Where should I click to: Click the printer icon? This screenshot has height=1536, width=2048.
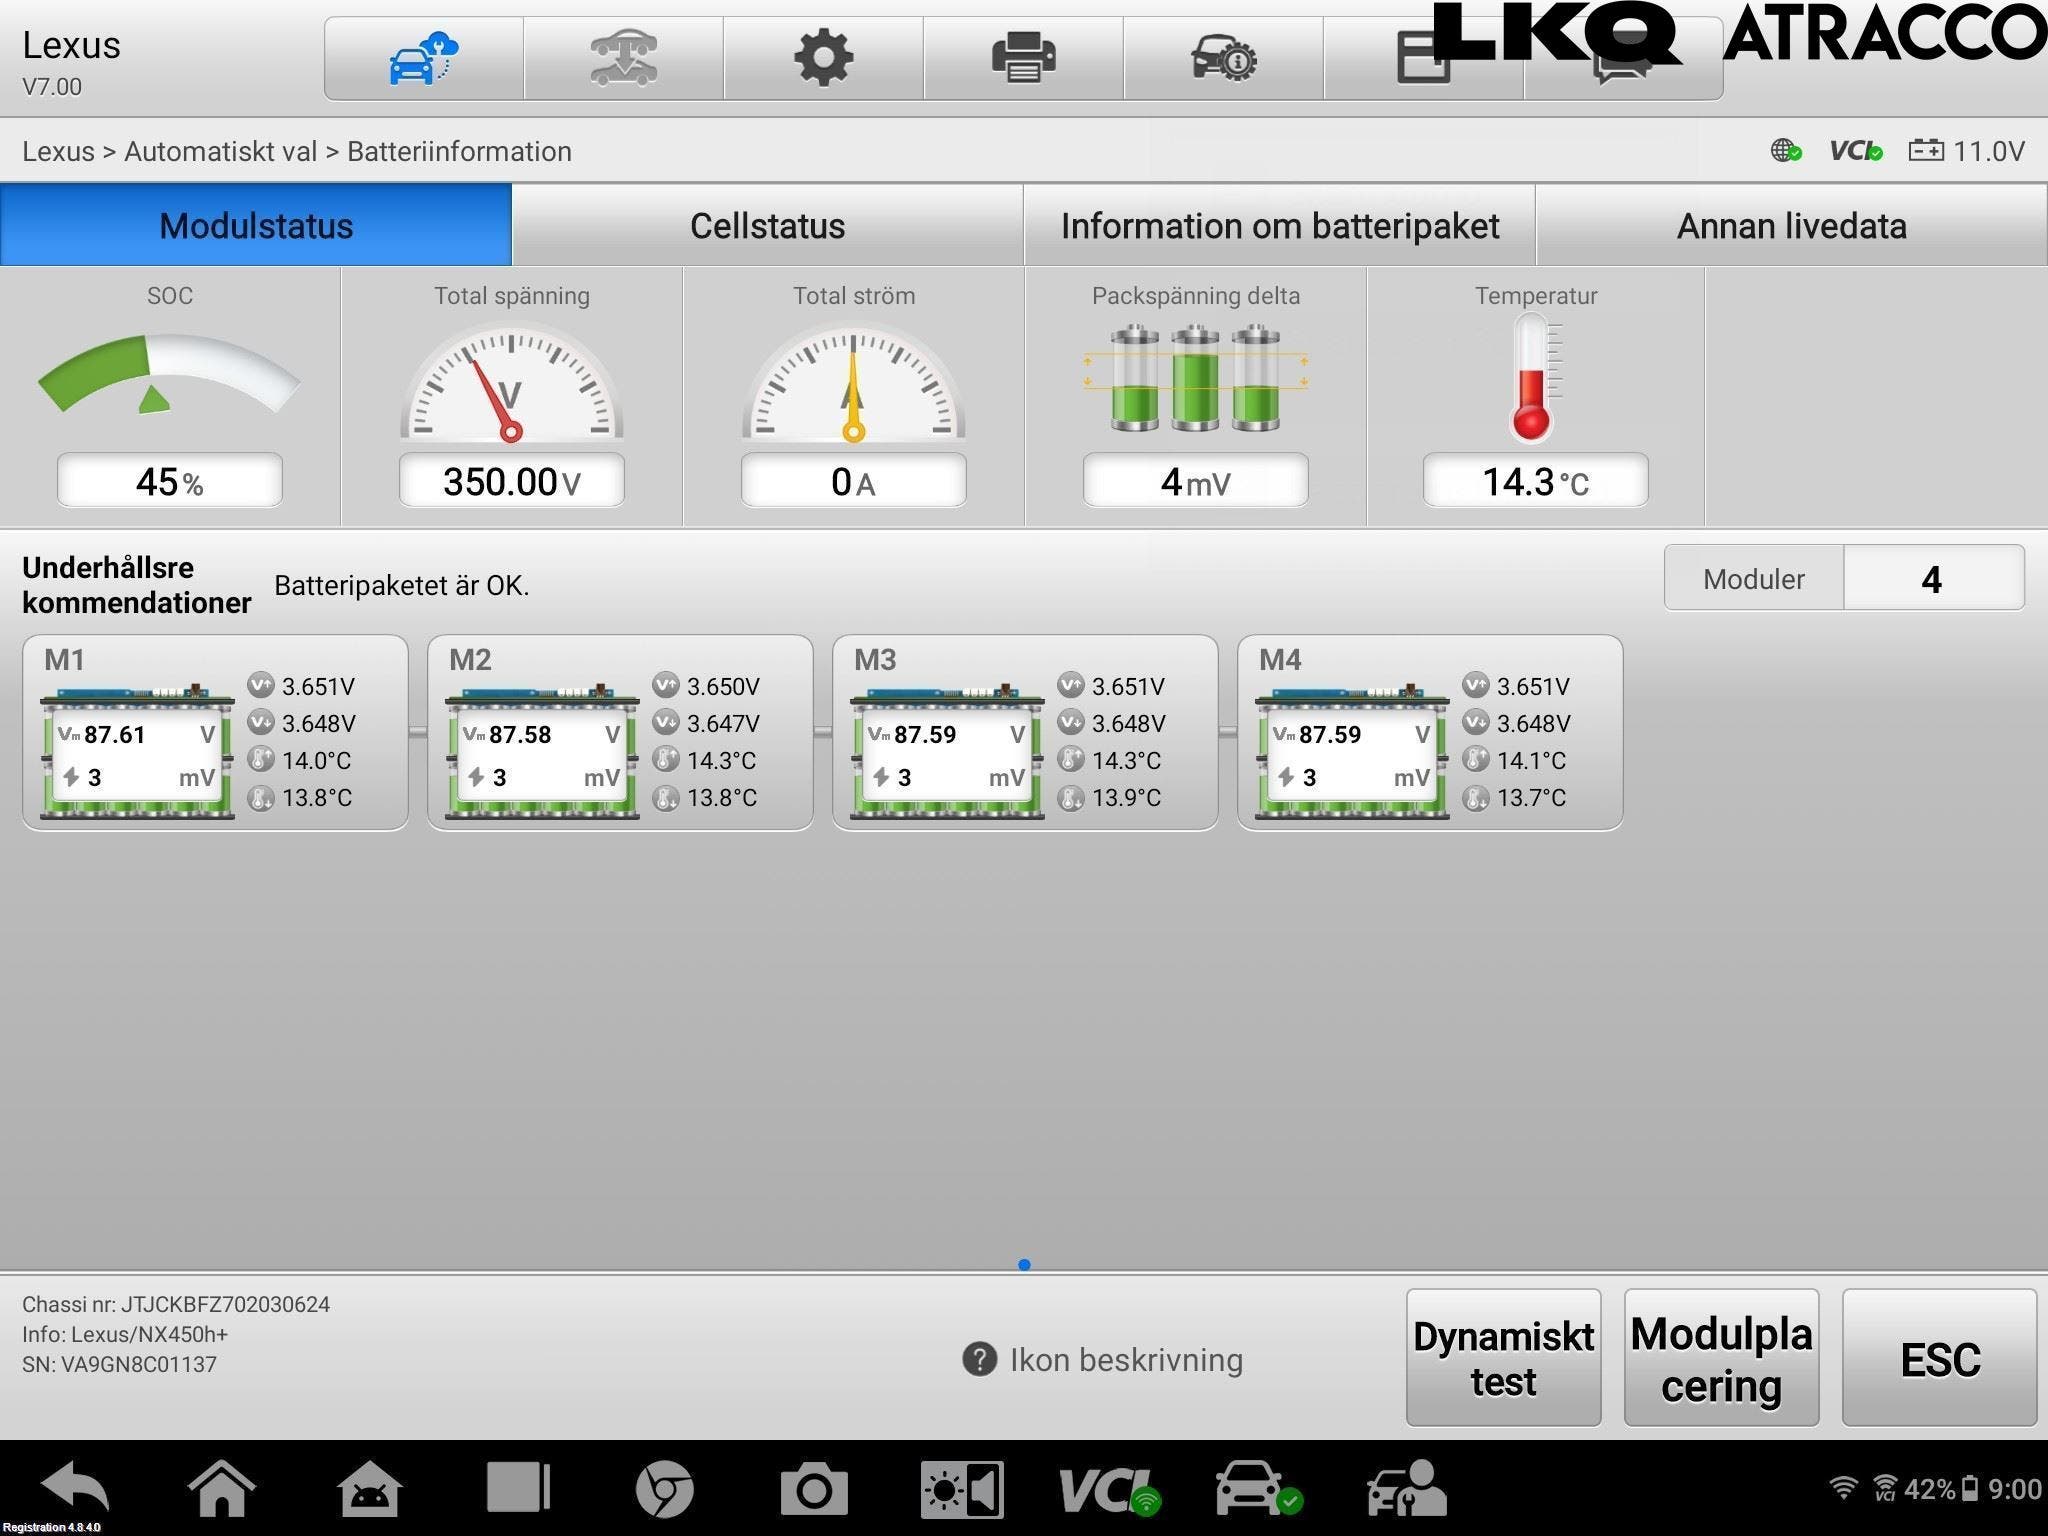(x=1023, y=58)
